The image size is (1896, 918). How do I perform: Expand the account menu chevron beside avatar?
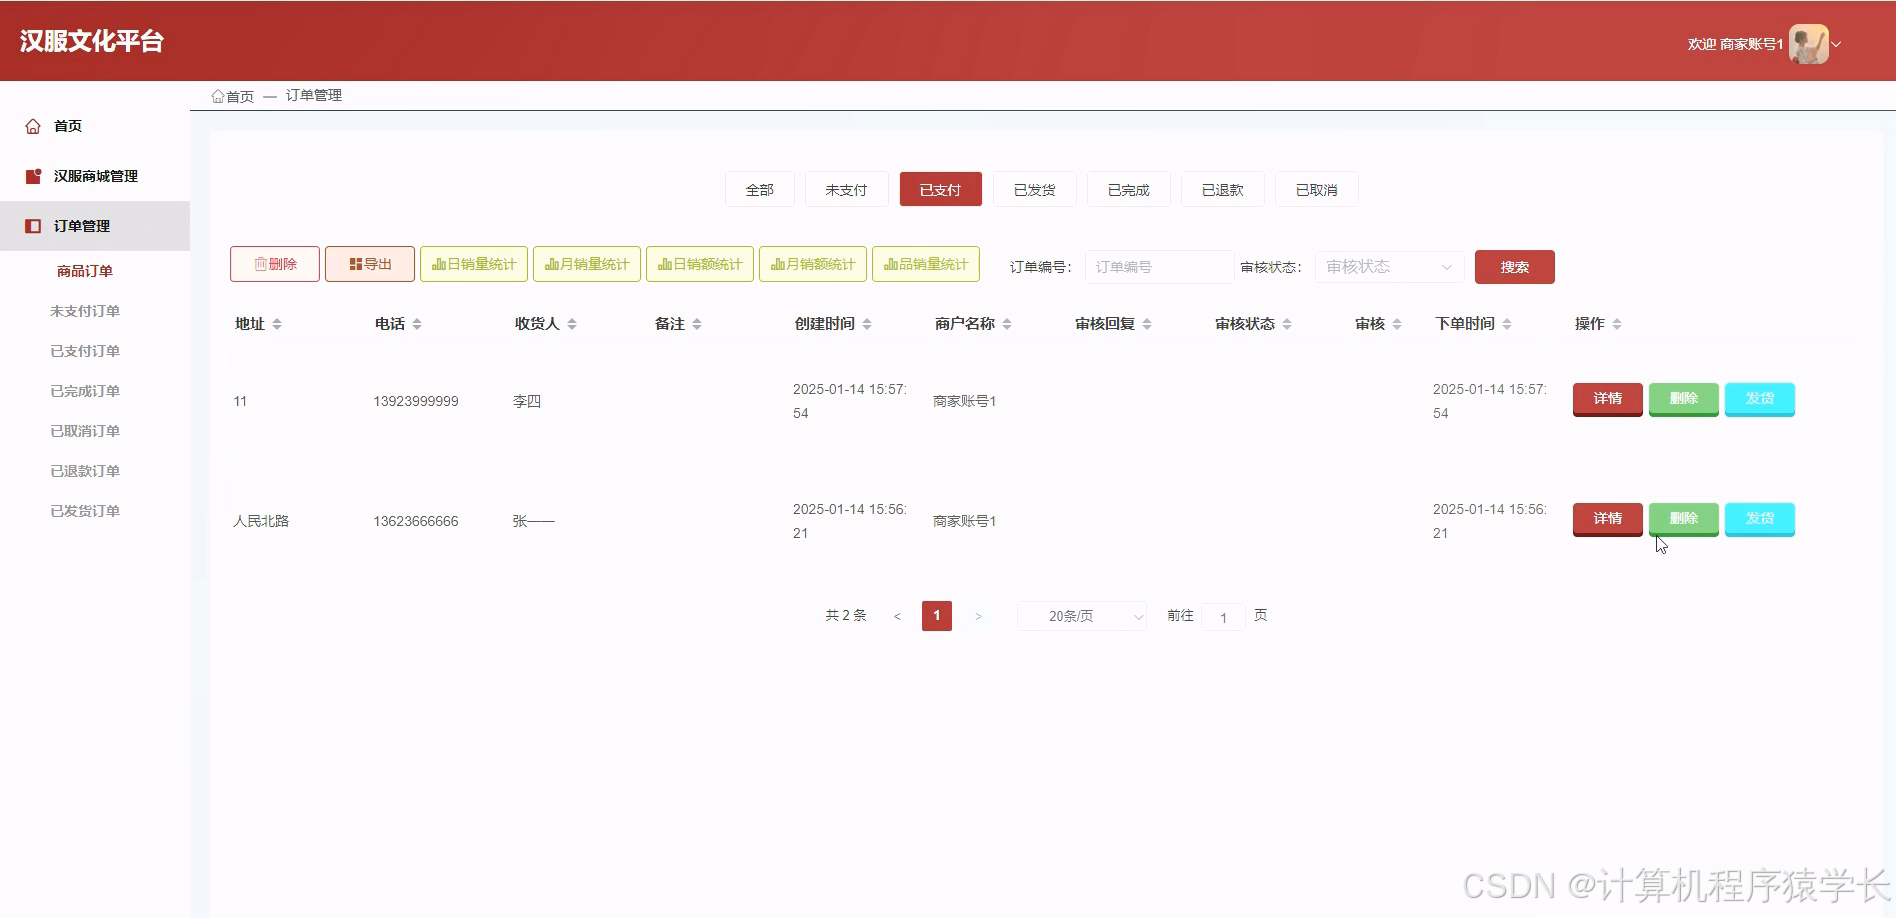1836,45
